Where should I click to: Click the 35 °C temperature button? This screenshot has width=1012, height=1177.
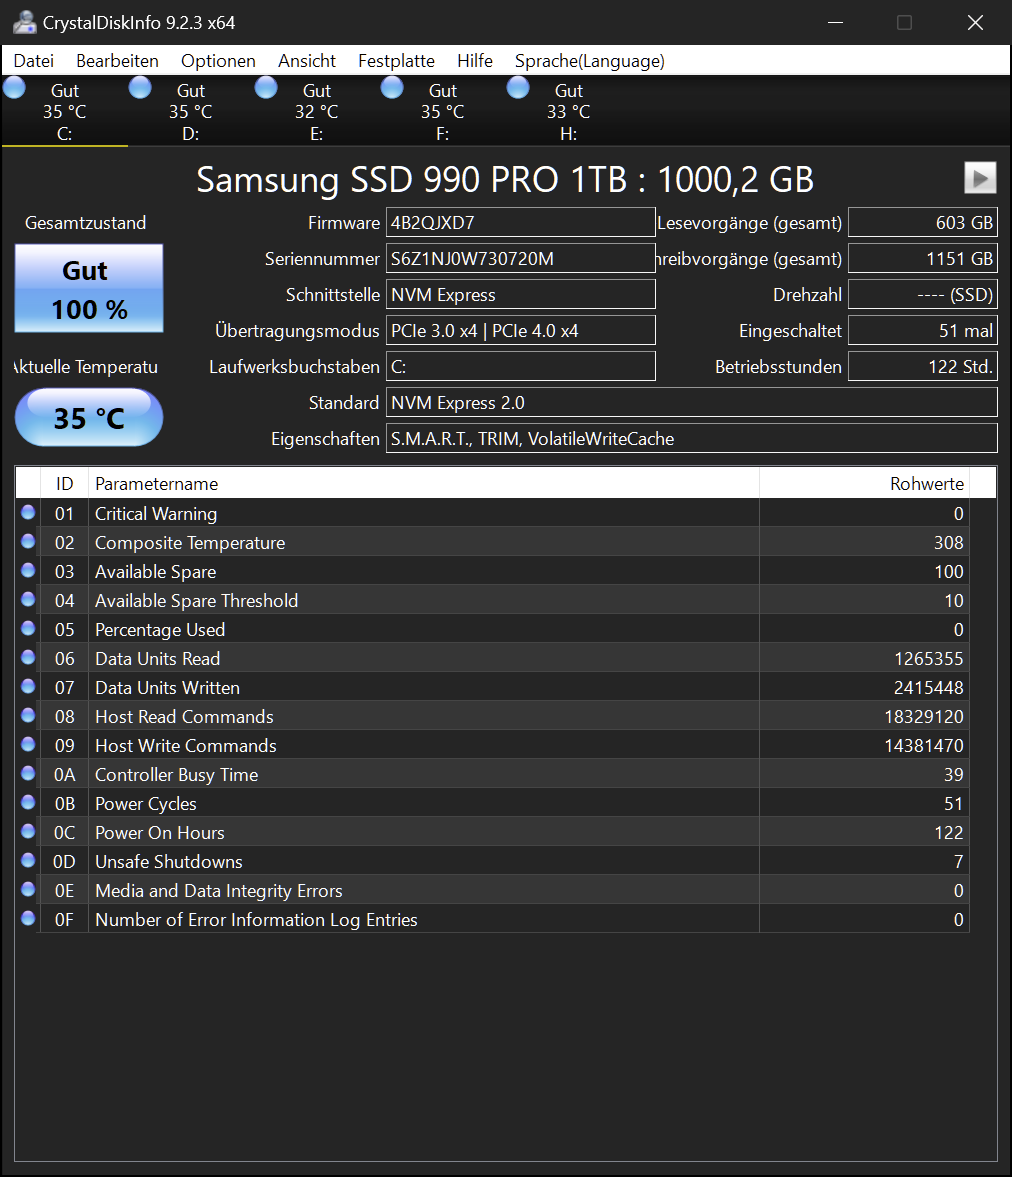[89, 417]
